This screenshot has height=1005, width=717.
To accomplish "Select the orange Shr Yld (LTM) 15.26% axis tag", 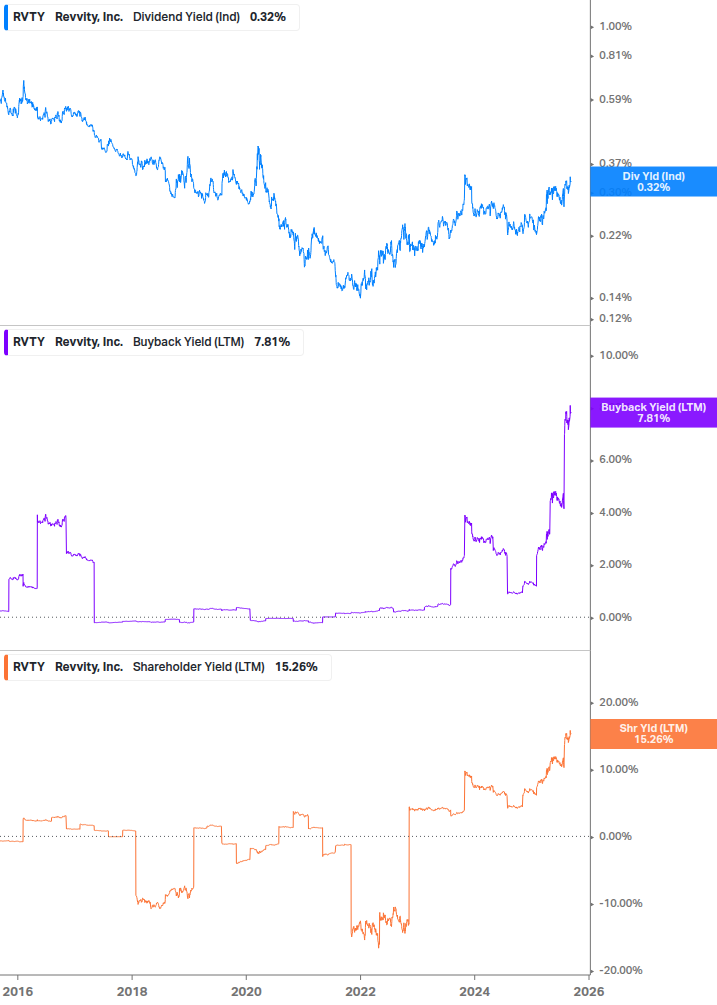I will pyautogui.click(x=653, y=733).
